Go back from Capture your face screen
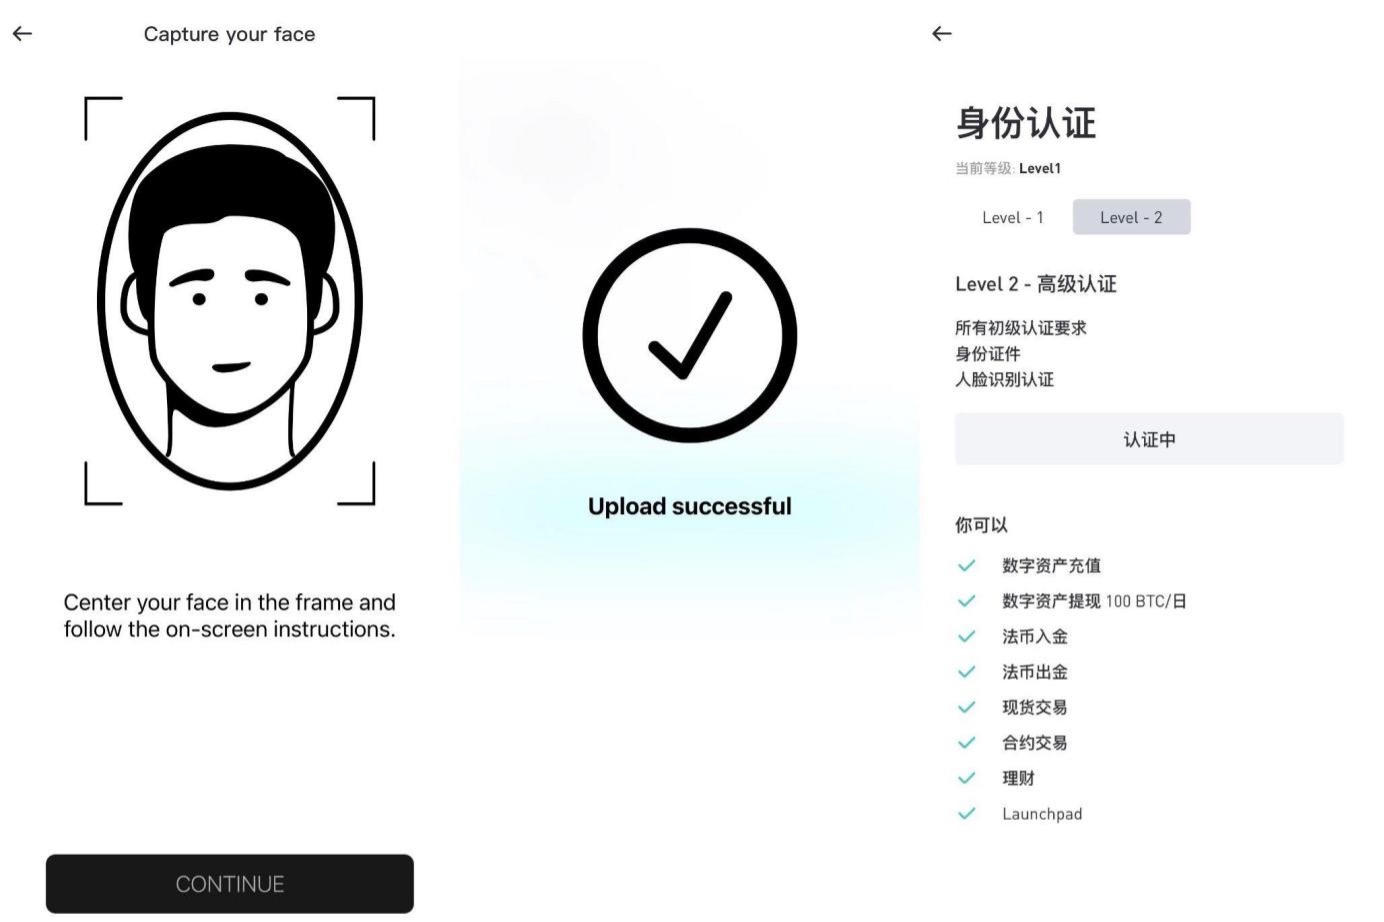This screenshot has width=1384, height=922. (x=22, y=34)
